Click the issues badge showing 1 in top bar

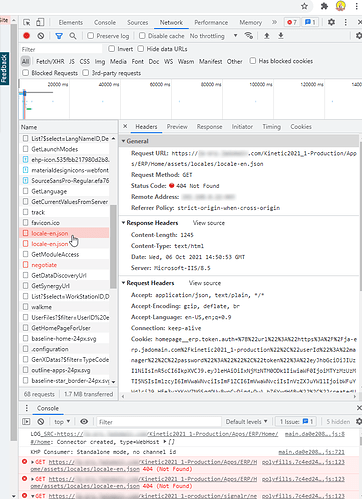tap(310, 22)
